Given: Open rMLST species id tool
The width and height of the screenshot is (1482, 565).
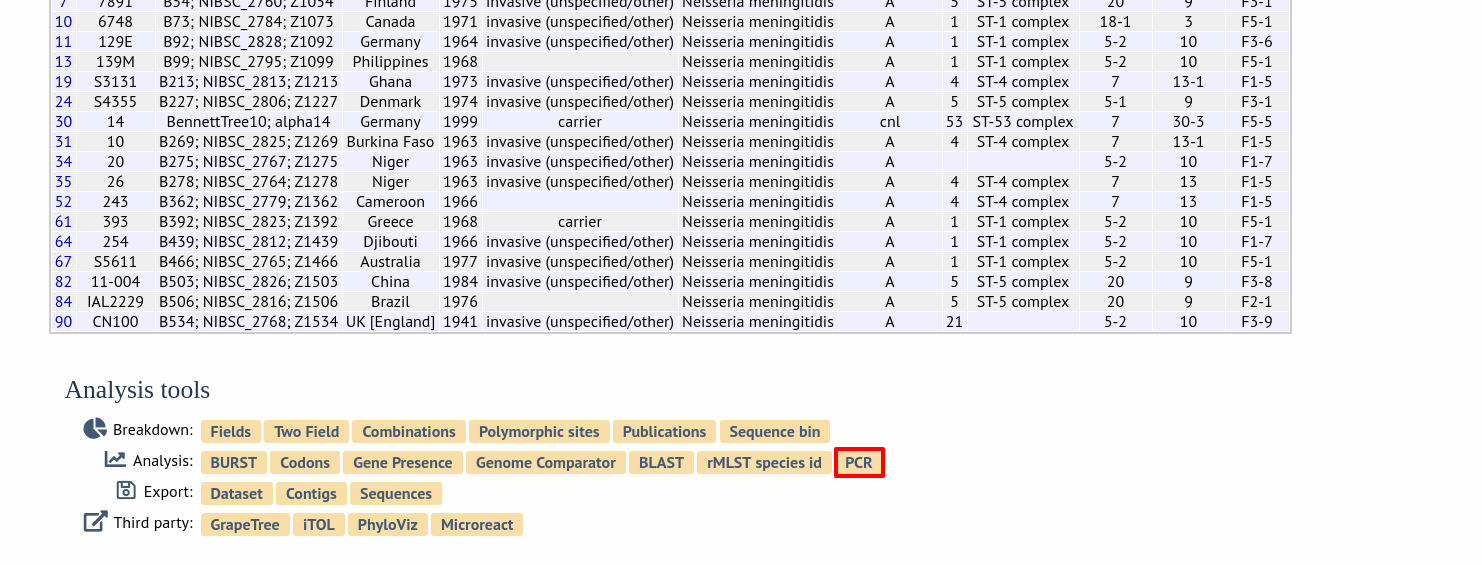Looking at the screenshot, I should pos(764,463).
